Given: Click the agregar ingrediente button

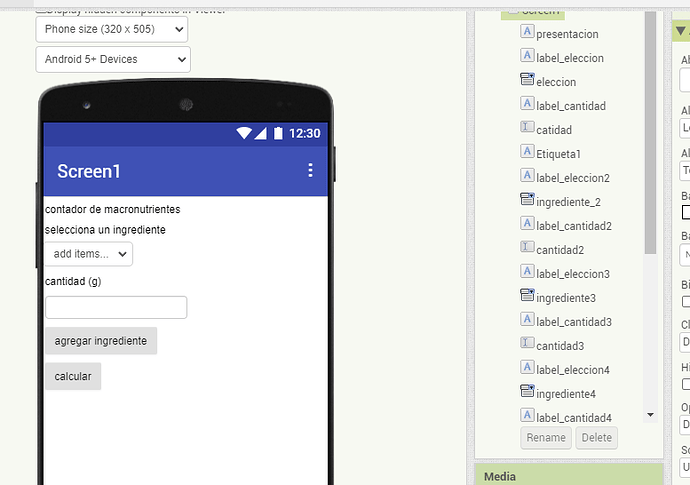Looking at the screenshot, I should (101, 341).
